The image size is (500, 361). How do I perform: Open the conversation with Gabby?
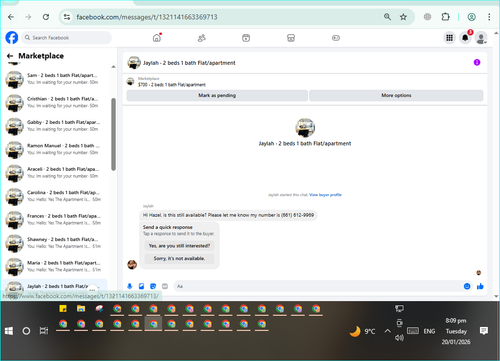pos(55,126)
